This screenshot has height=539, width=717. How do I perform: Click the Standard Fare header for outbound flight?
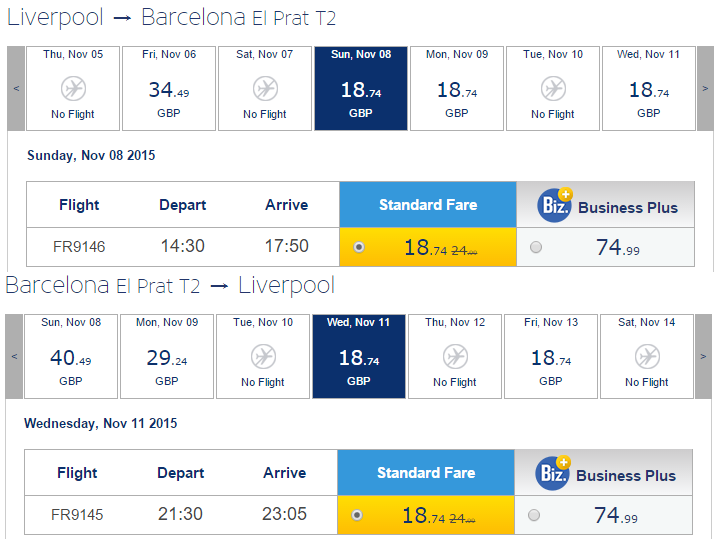pos(428,205)
